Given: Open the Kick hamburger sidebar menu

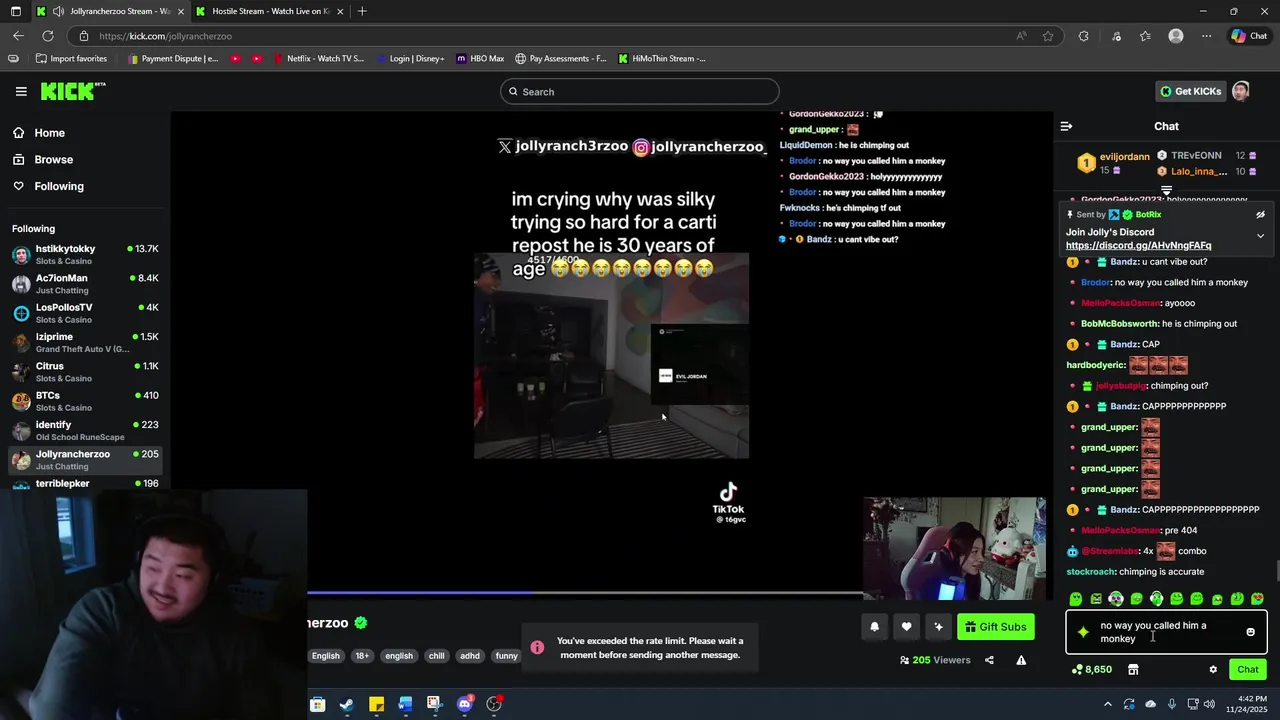Looking at the screenshot, I should 21,91.
